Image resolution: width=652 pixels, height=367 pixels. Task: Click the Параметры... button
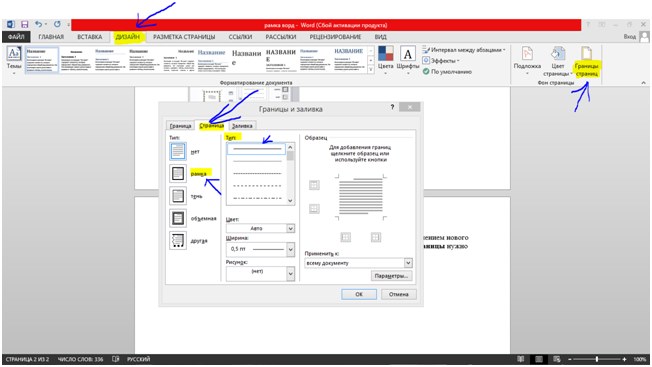point(391,276)
